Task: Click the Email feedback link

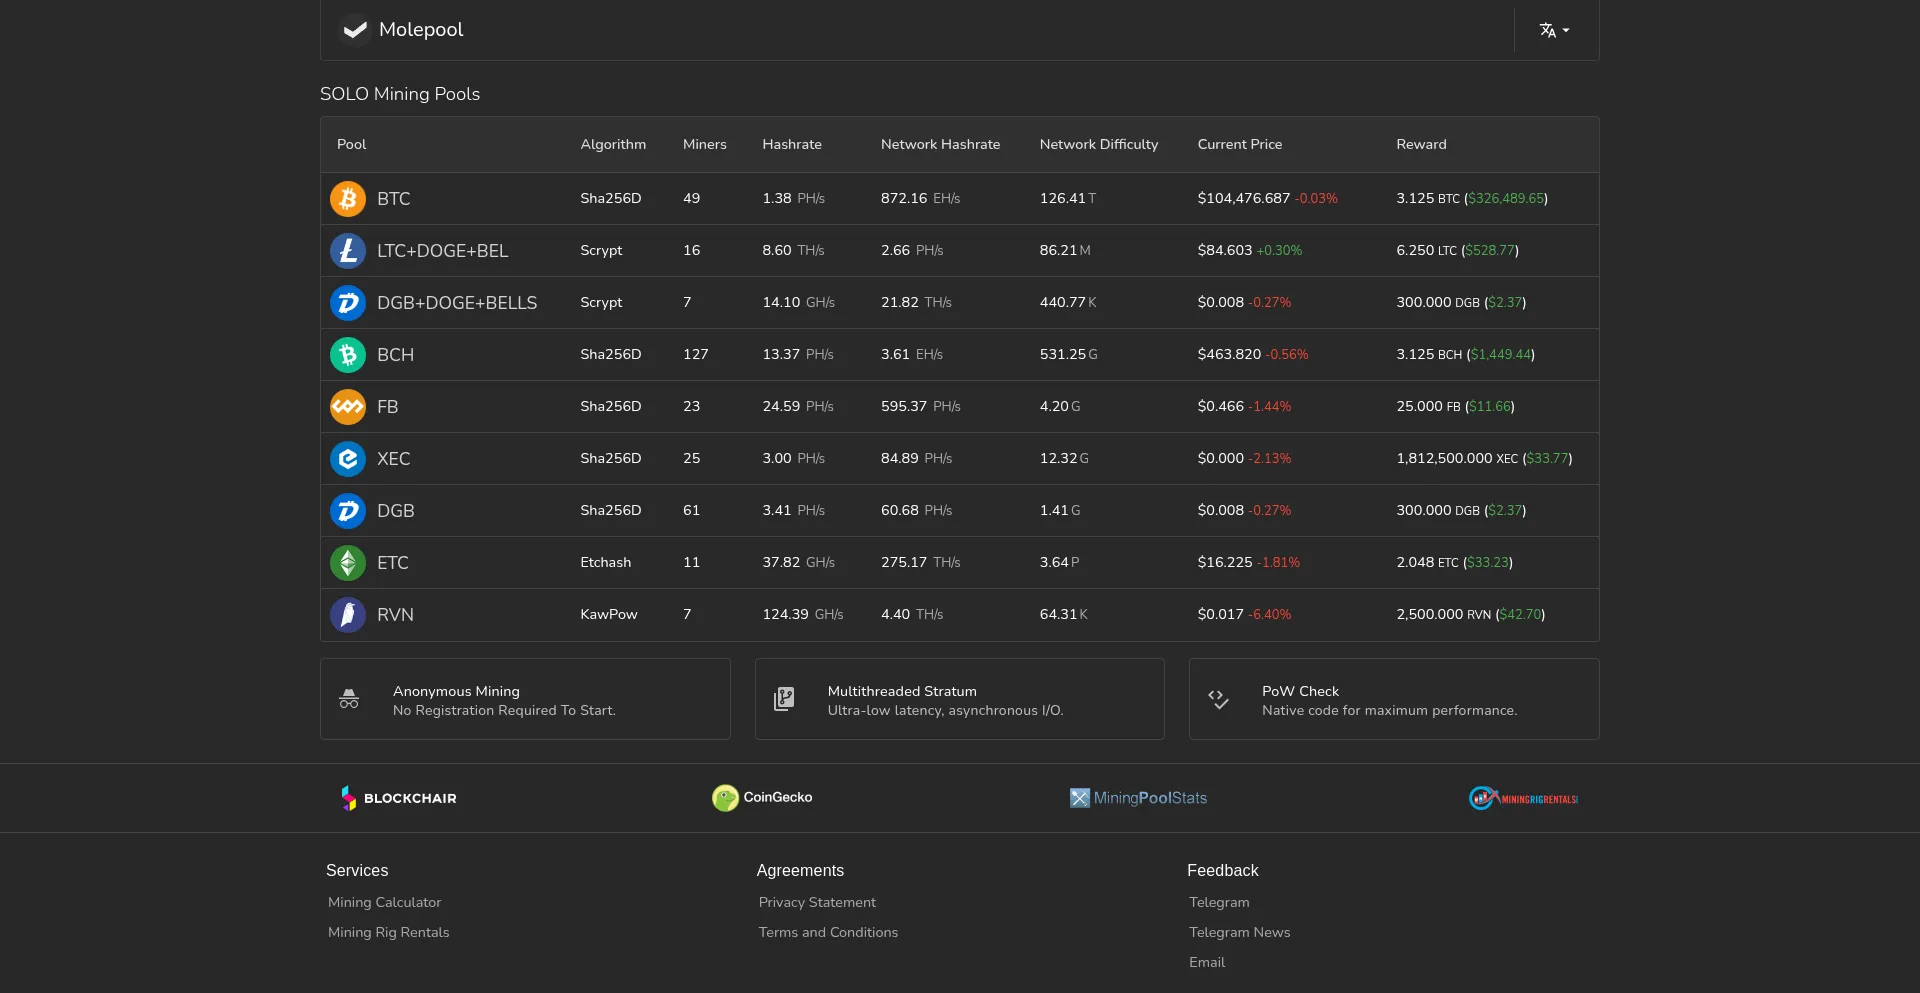Action: 1206,962
